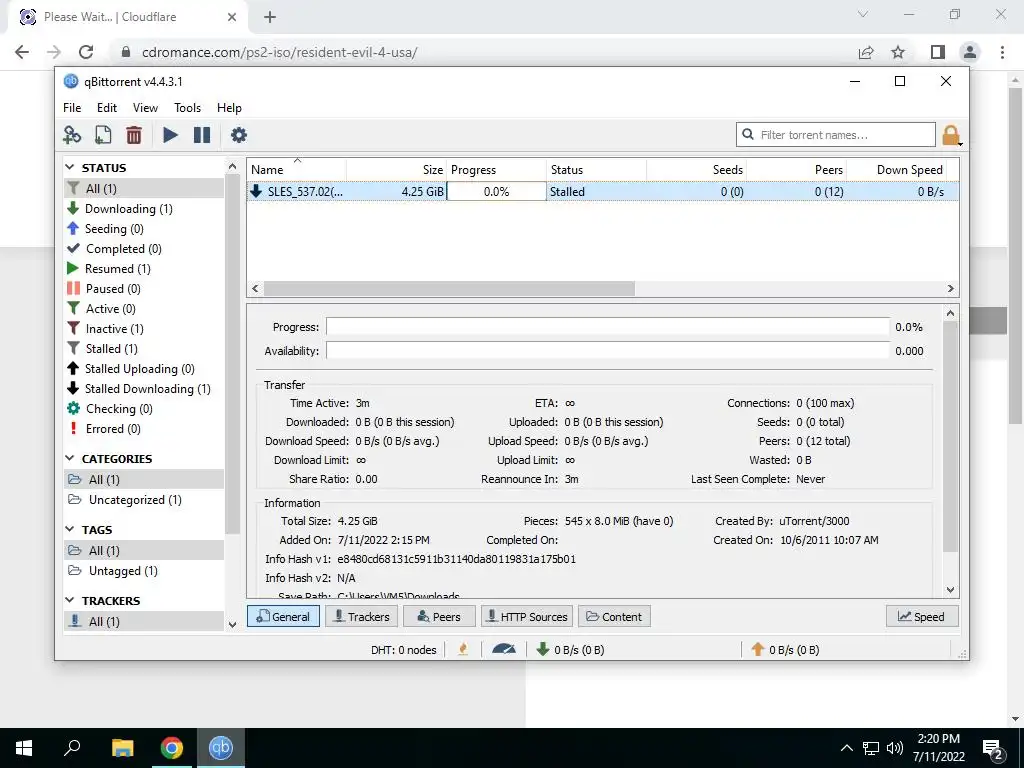Switch to the Peers tab
The width and height of the screenshot is (1024, 768).
(x=439, y=616)
